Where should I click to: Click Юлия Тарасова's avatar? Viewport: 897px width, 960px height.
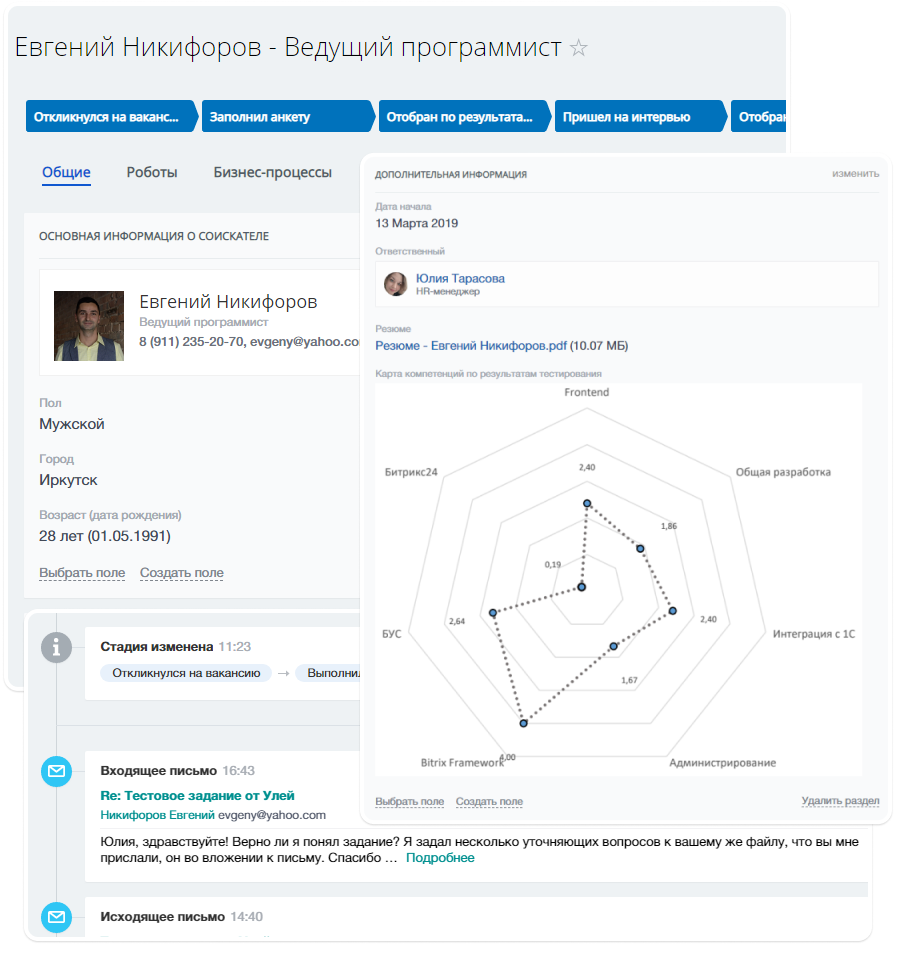[x=396, y=284]
